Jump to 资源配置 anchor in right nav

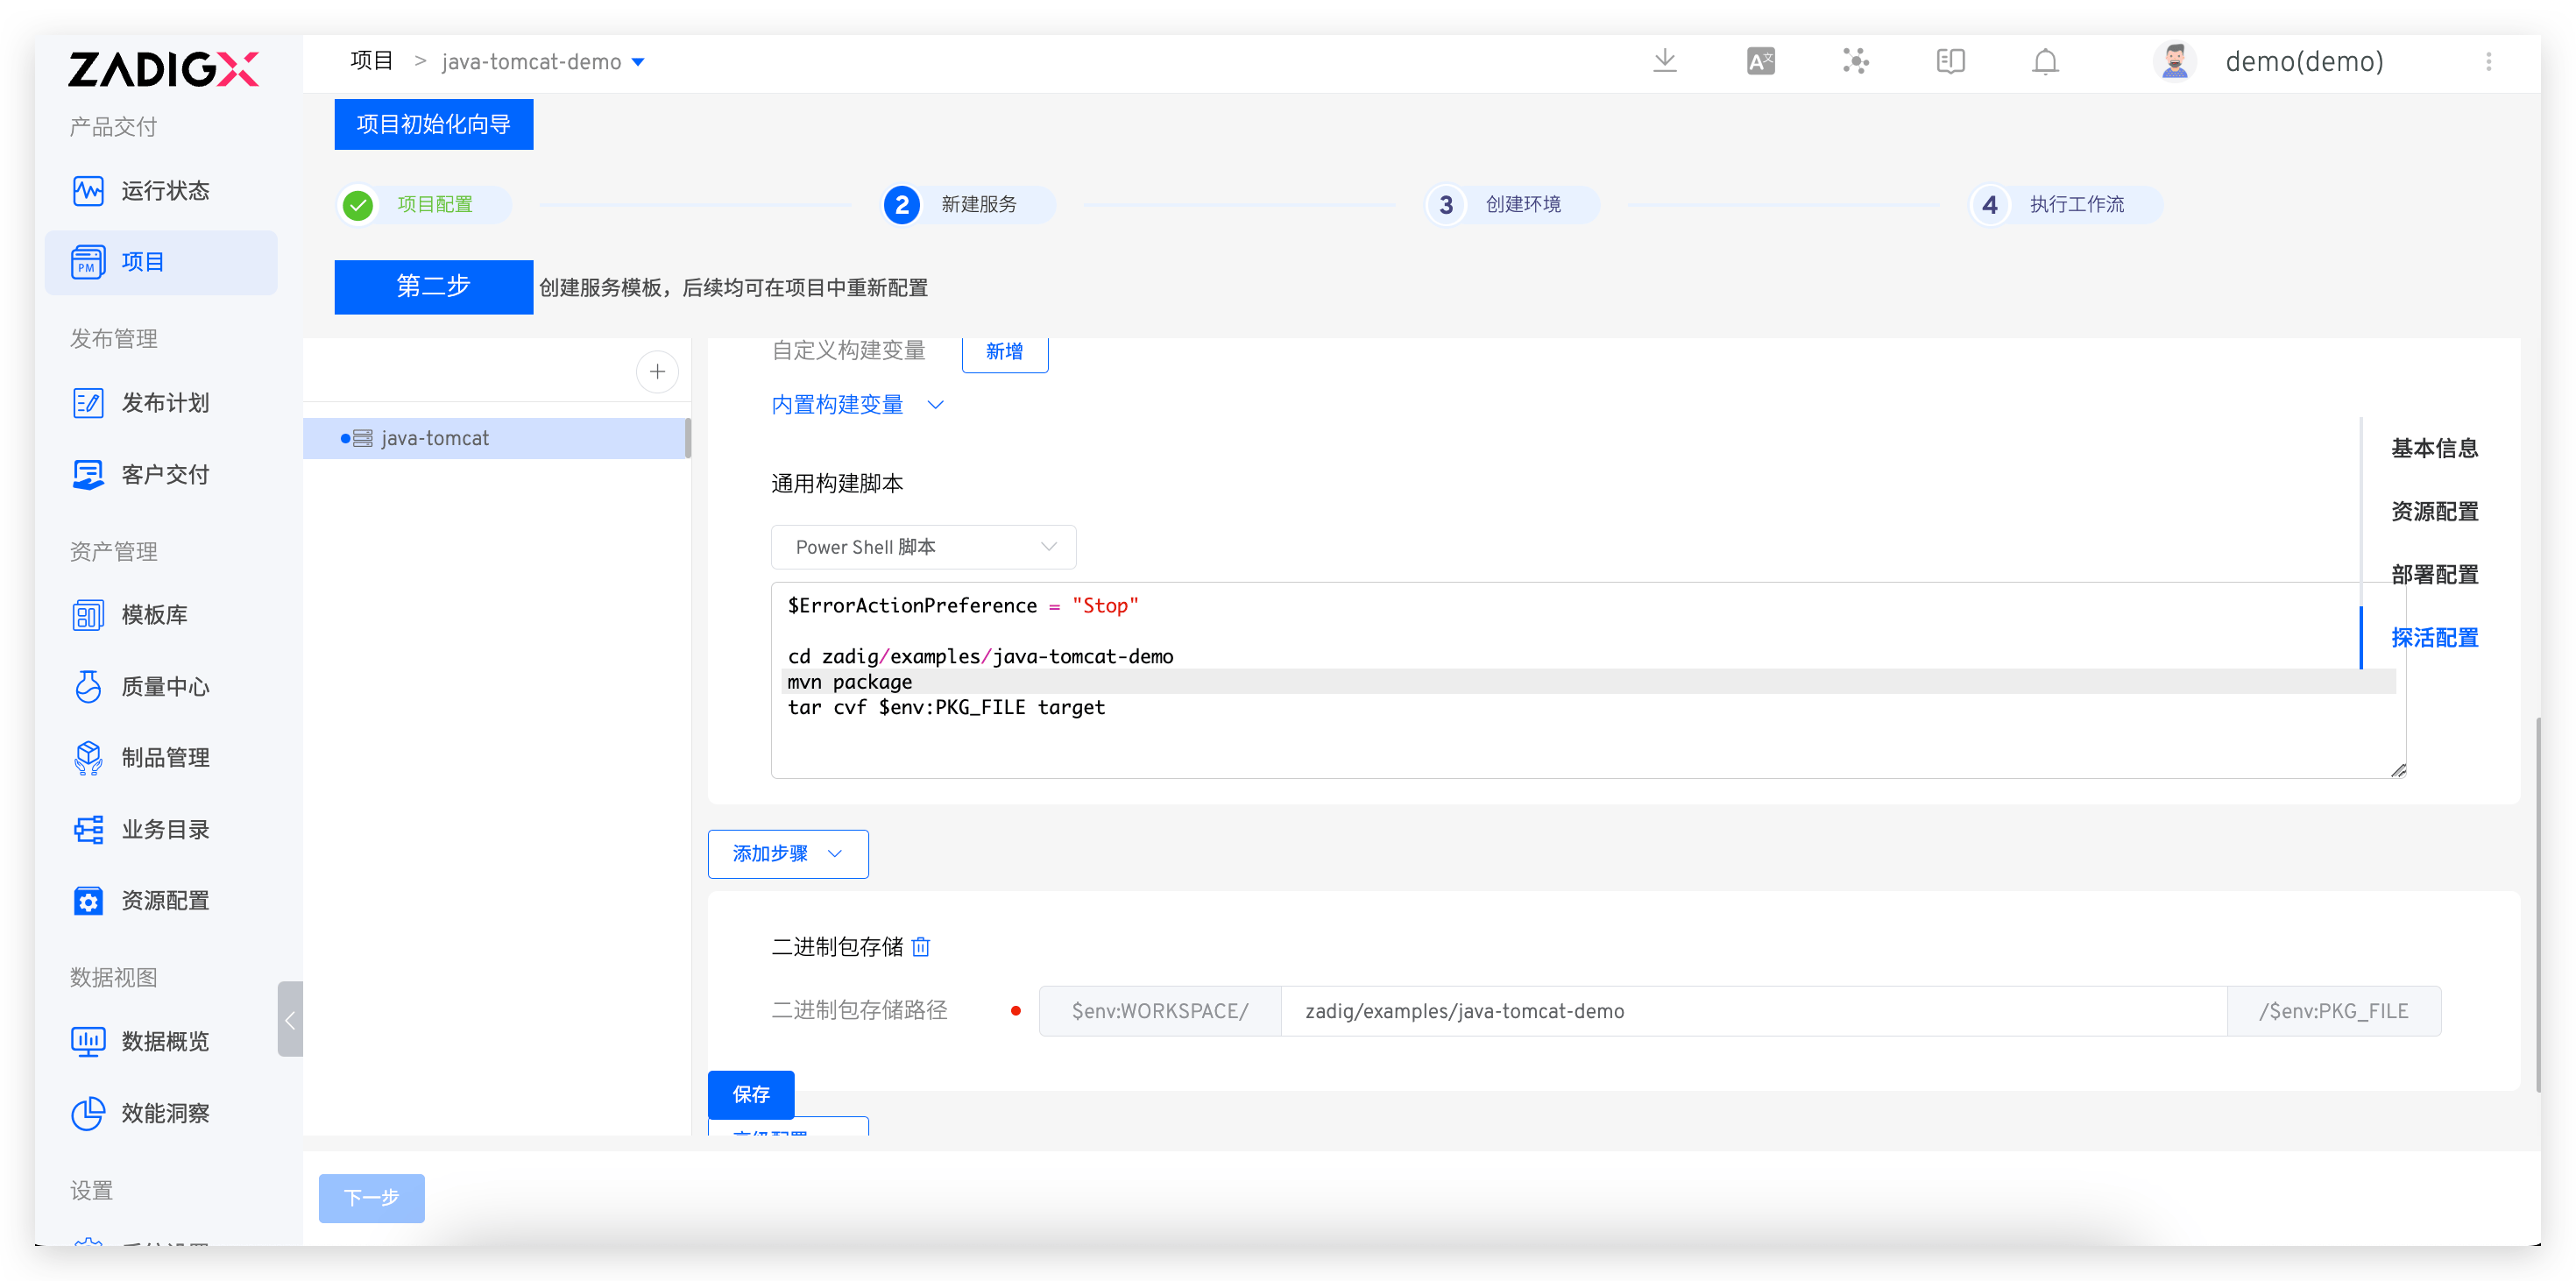click(2434, 511)
